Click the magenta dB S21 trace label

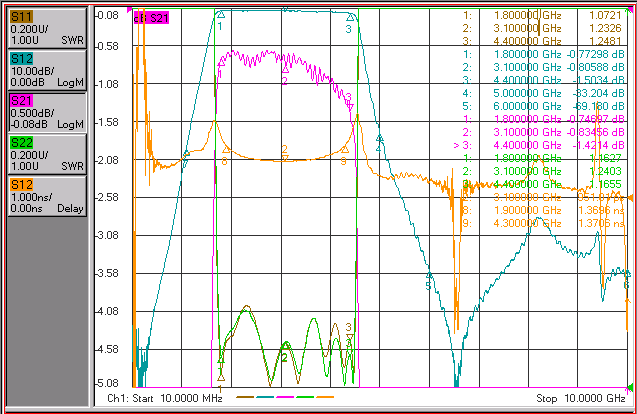tap(151, 18)
